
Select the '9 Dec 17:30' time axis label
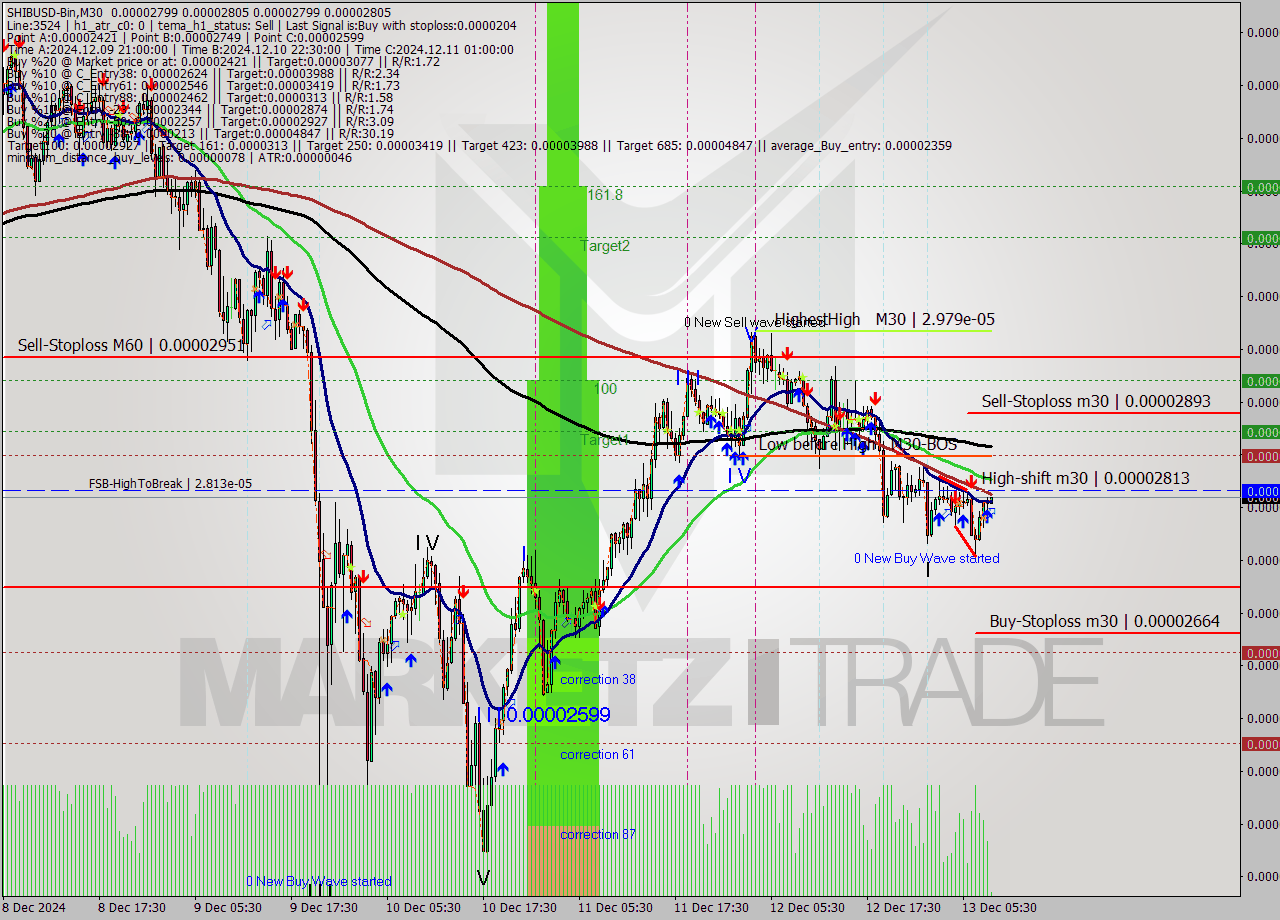click(324, 908)
